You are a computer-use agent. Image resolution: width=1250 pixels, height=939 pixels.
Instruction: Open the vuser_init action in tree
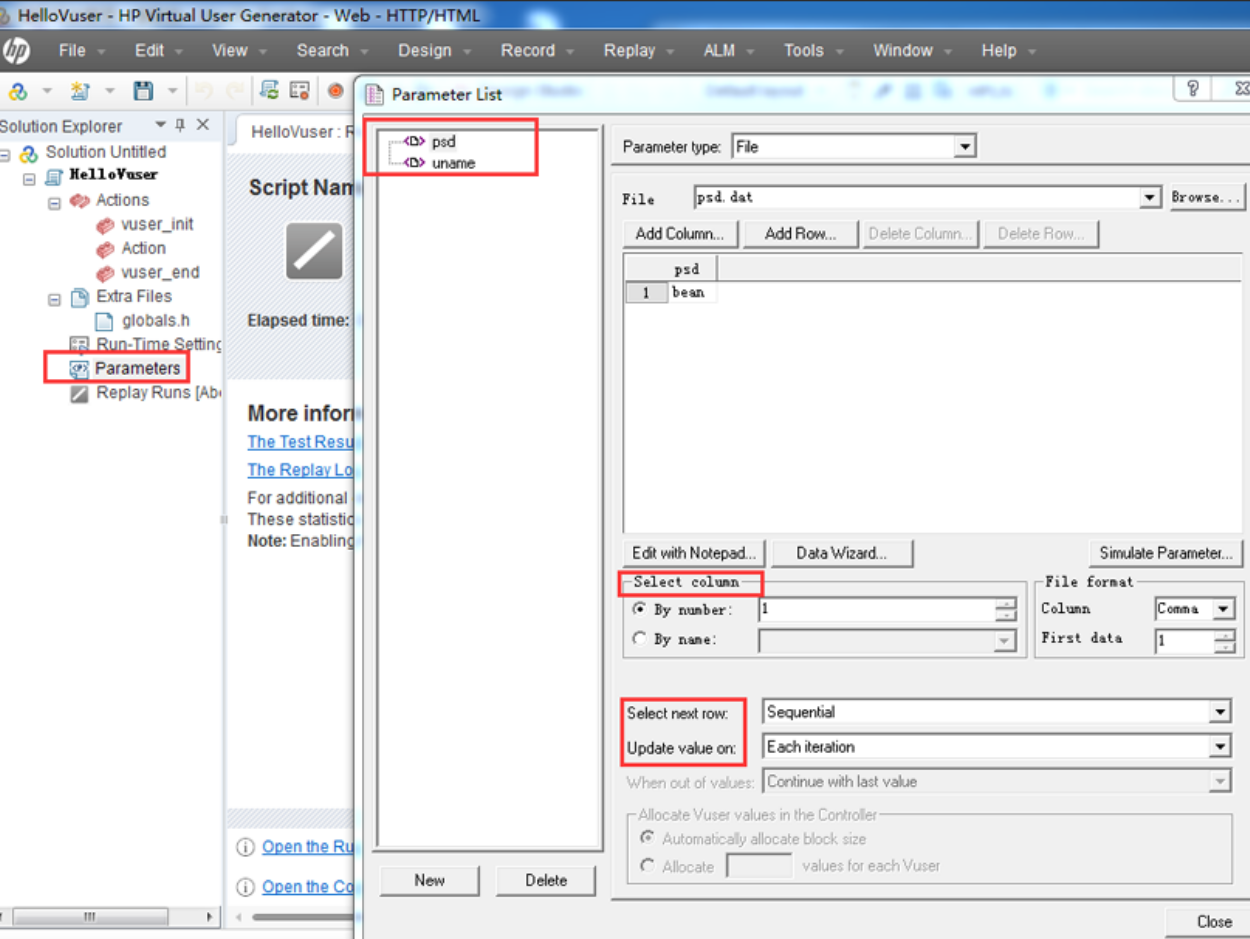[157, 224]
